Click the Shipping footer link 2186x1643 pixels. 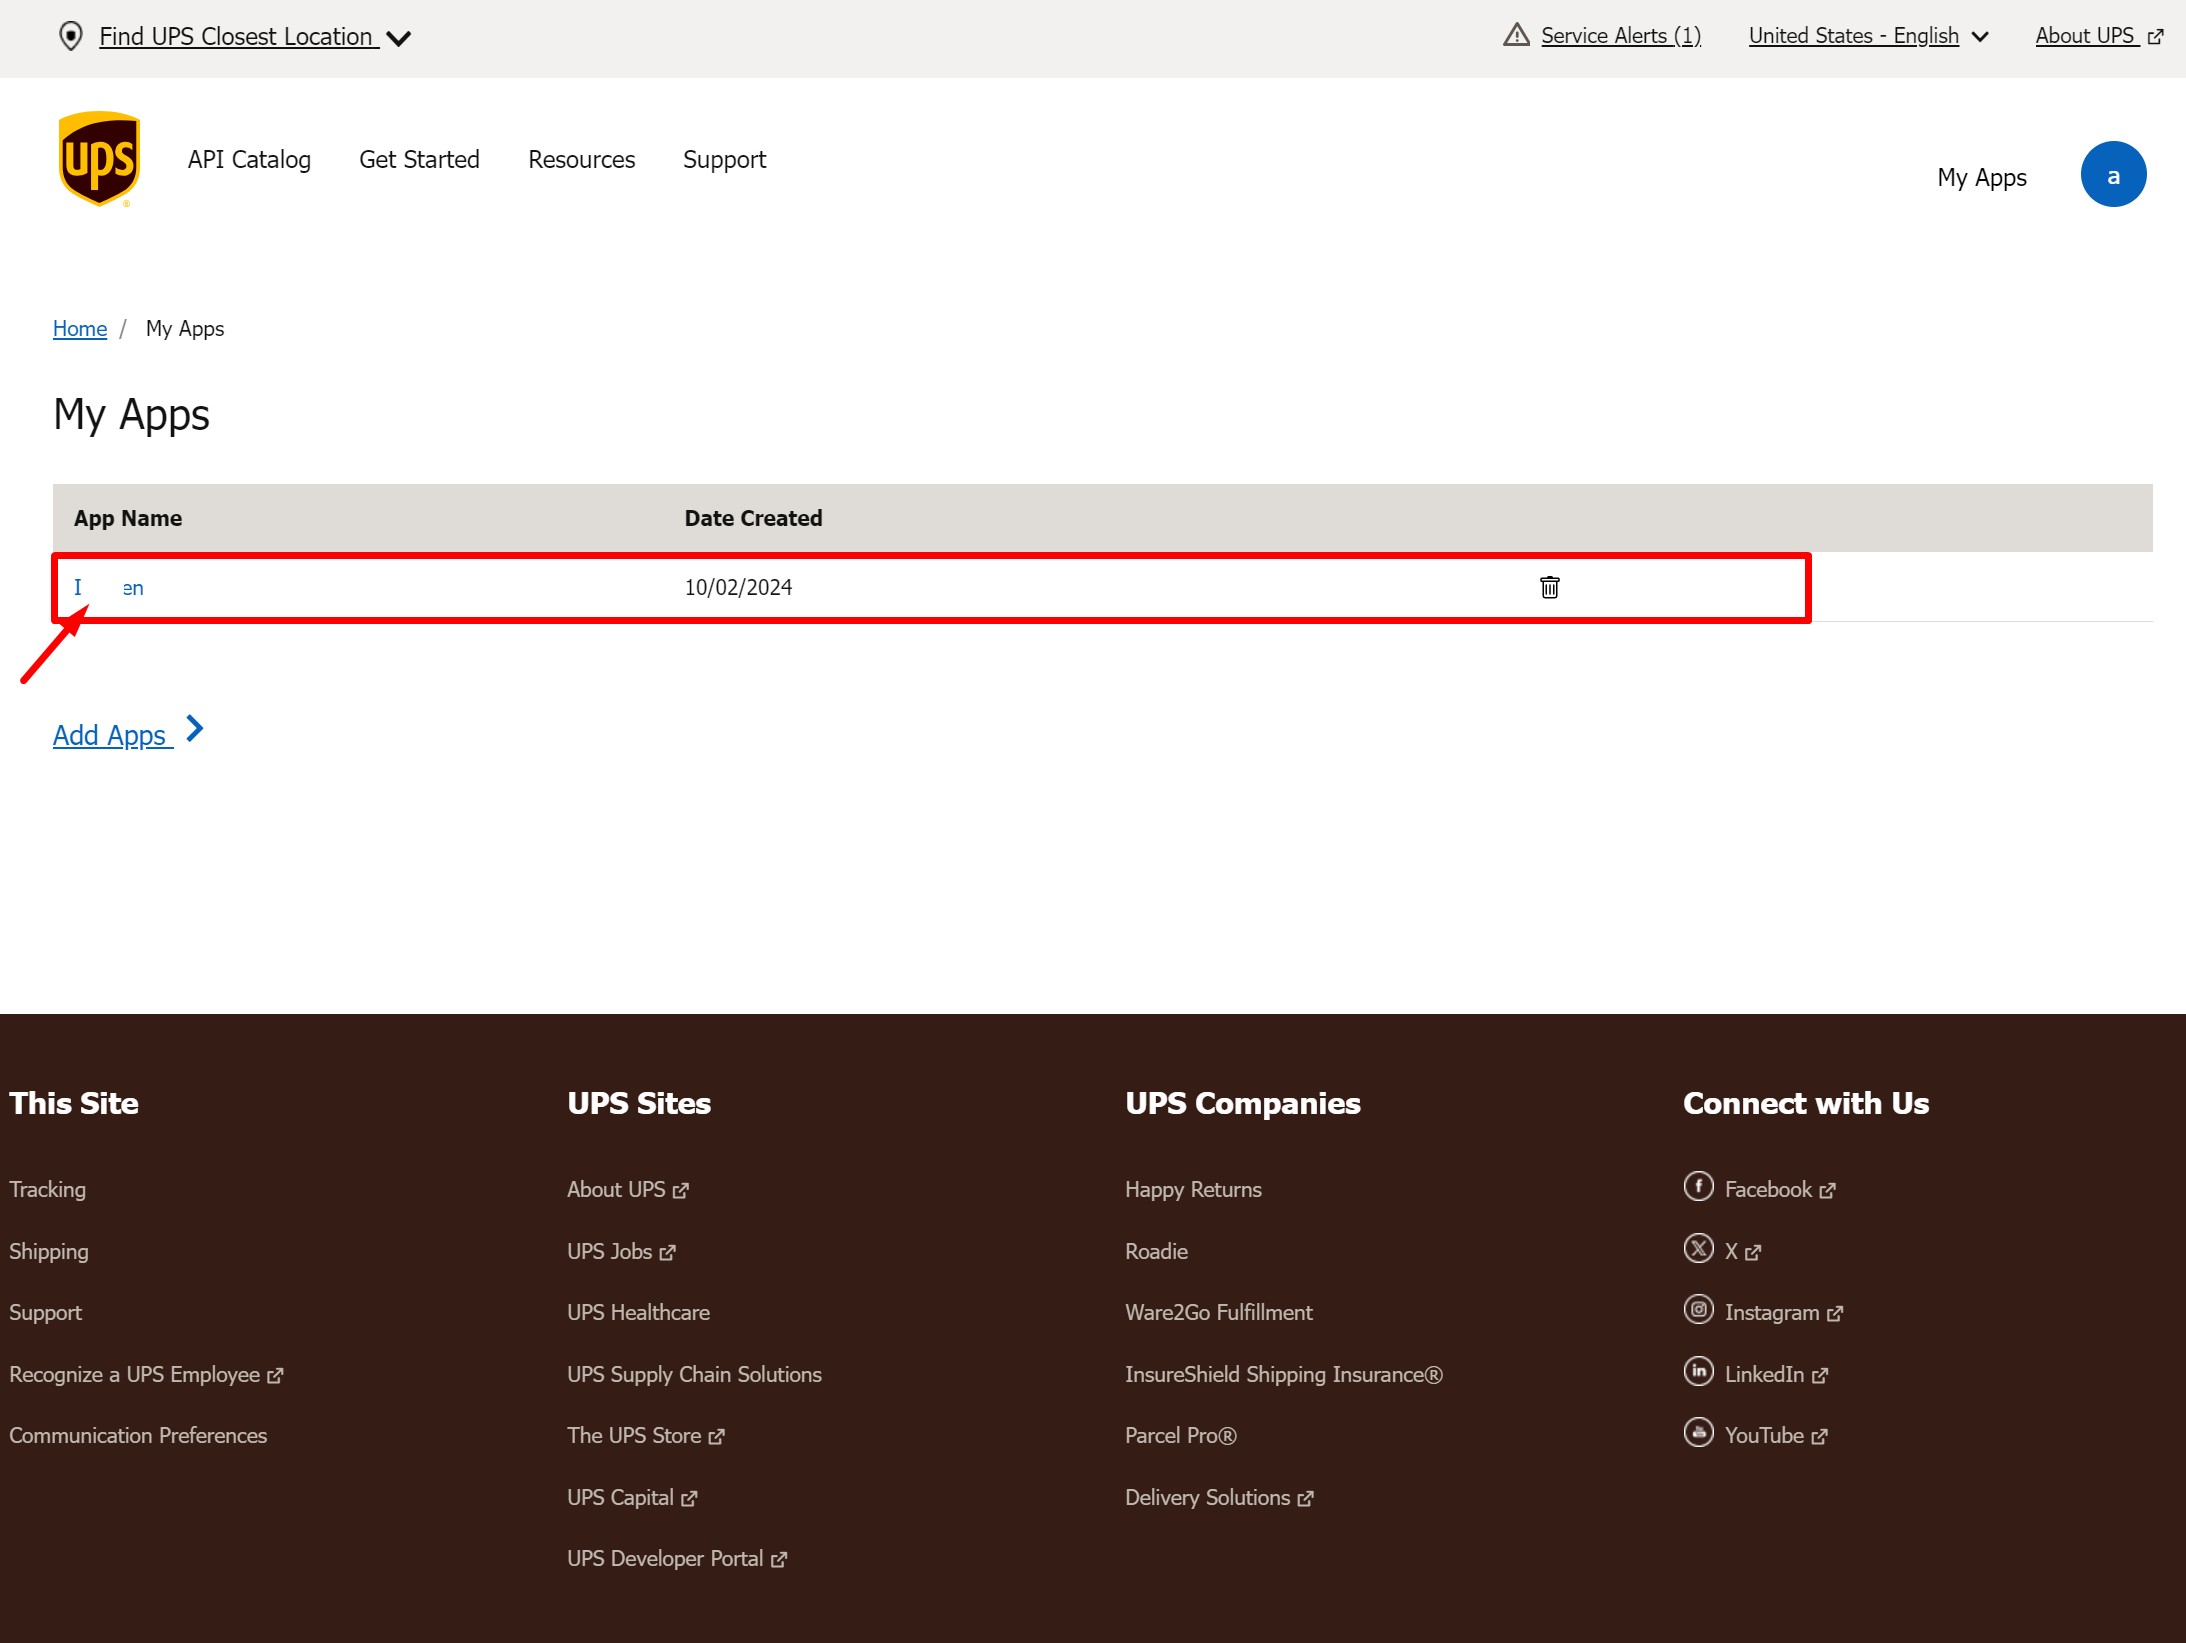tap(49, 1251)
